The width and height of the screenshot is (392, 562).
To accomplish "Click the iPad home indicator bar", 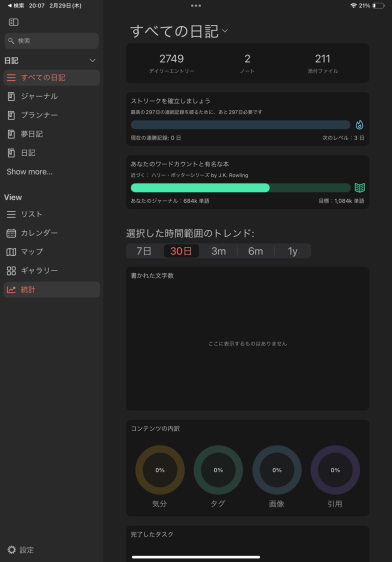I will click(196, 557).
